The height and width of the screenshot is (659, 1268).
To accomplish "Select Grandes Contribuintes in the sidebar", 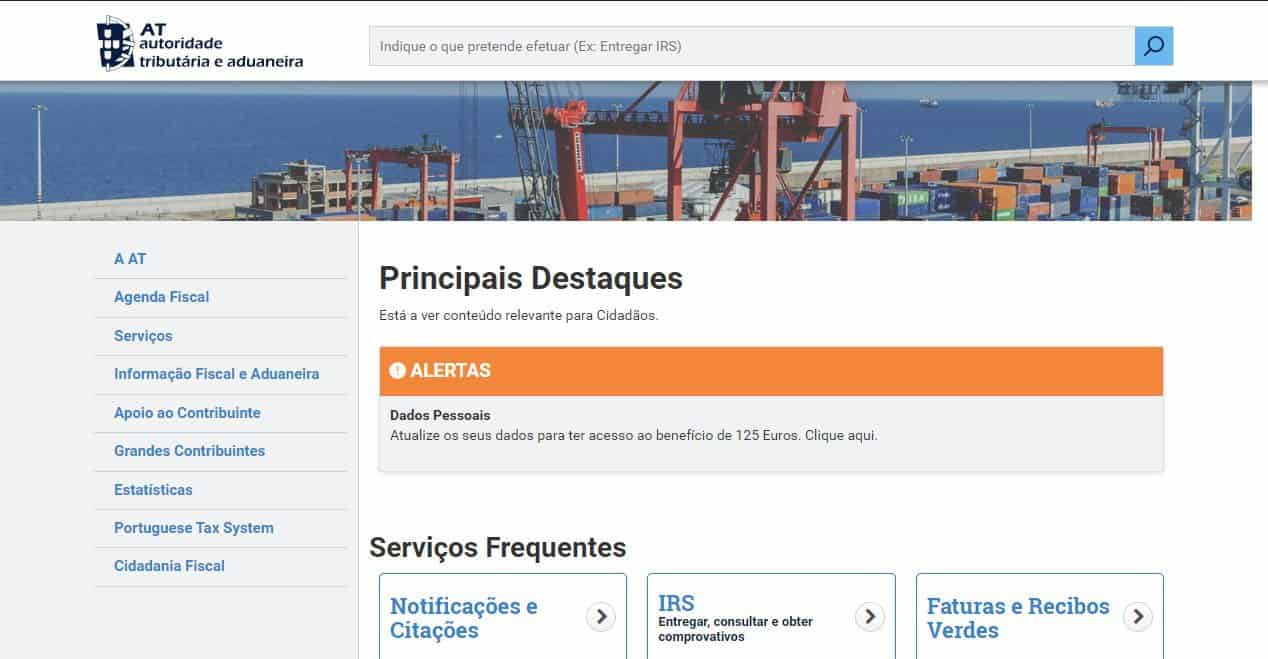I will tap(189, 451).
